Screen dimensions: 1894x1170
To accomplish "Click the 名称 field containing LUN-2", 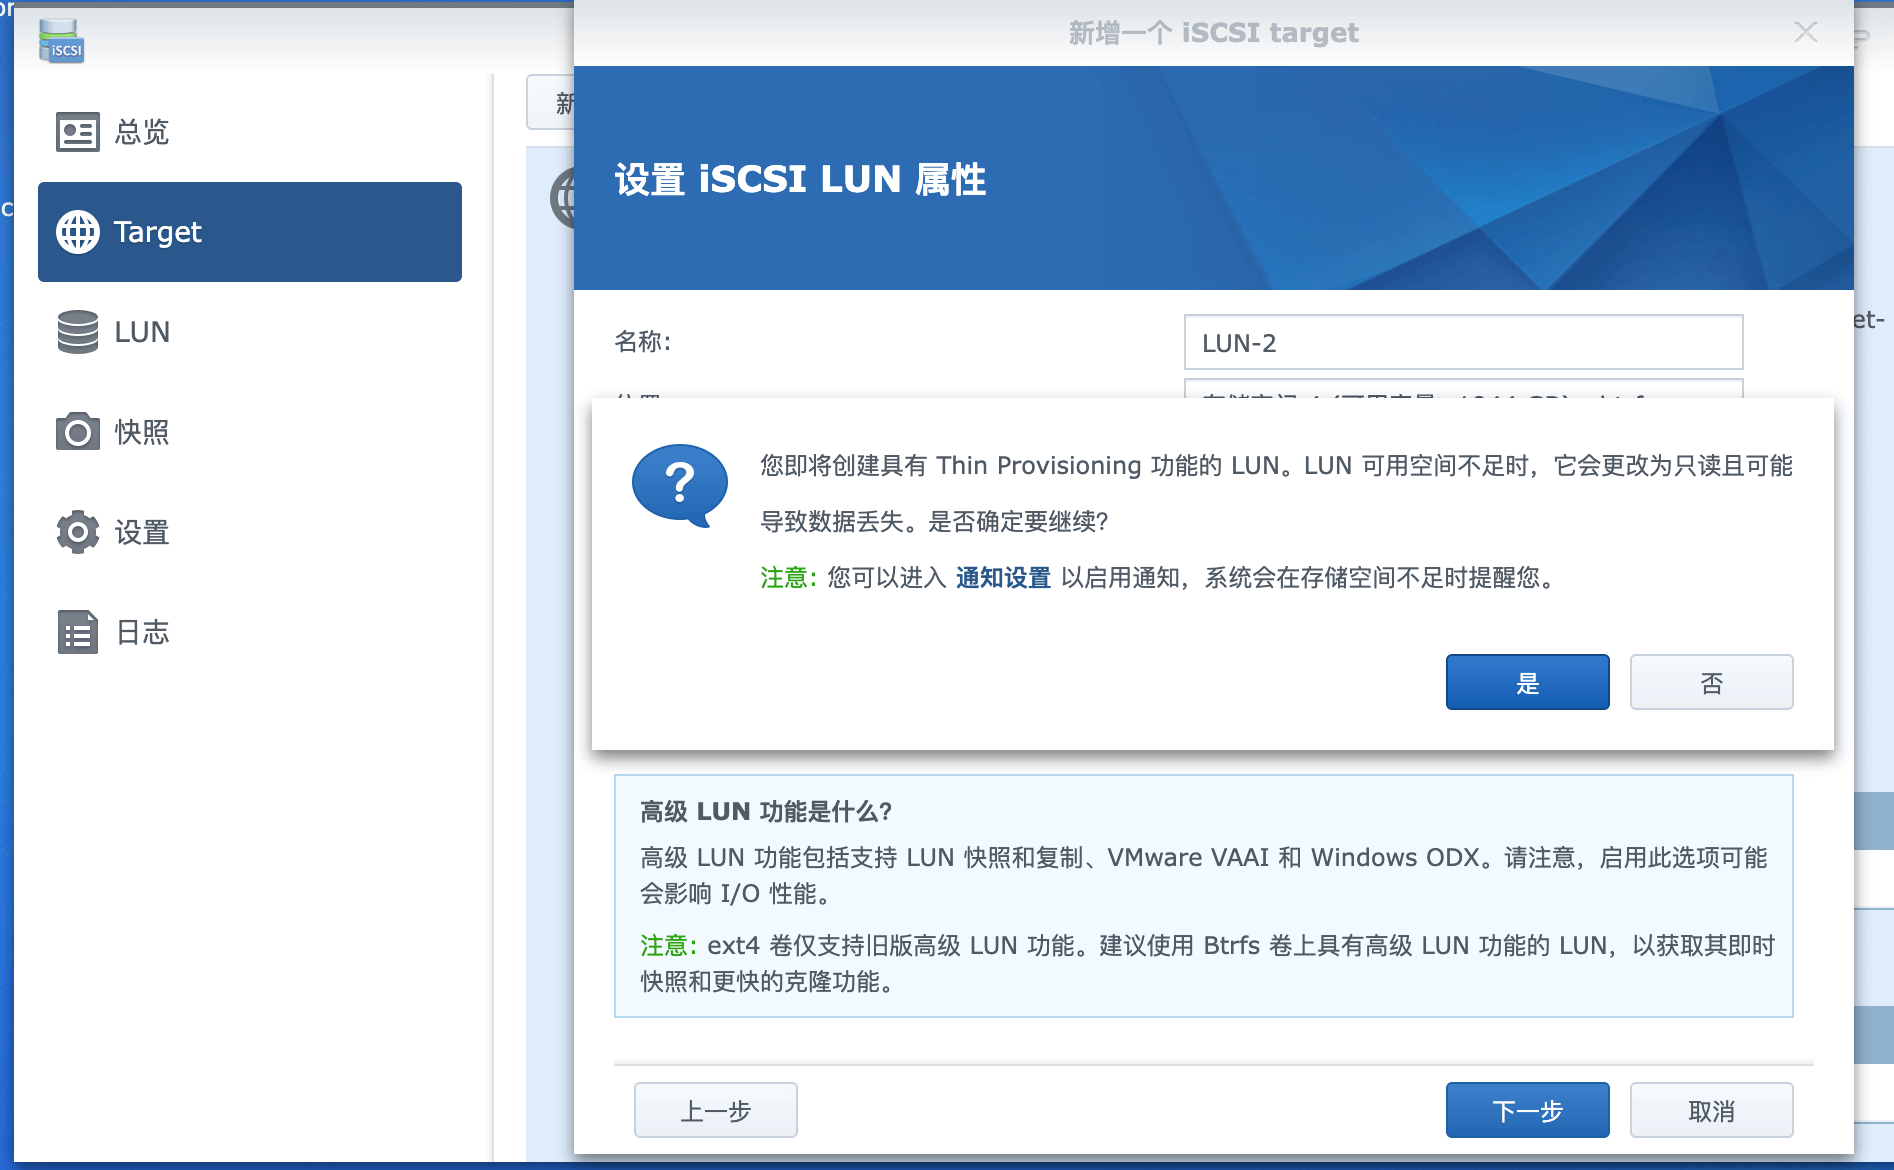I will tap(1462, 343).
